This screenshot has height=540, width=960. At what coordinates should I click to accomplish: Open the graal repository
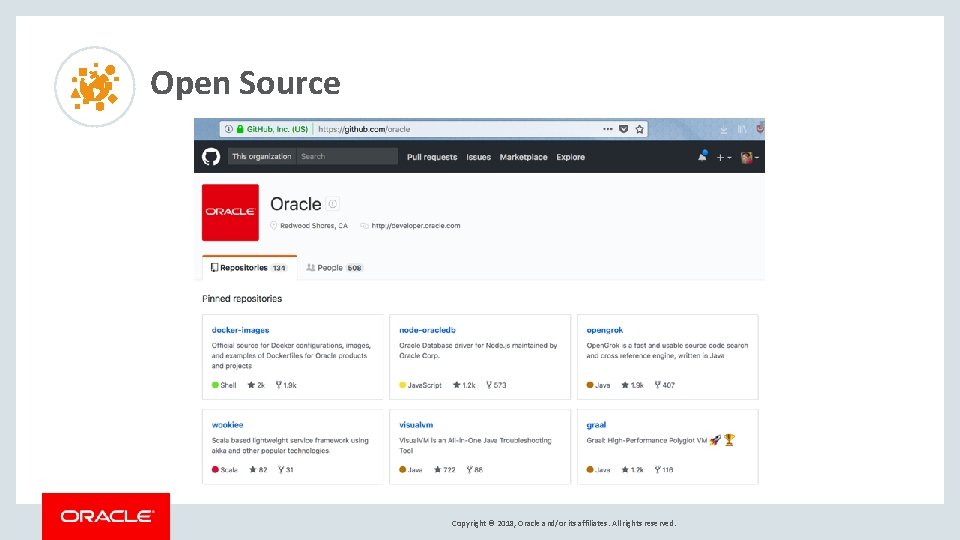coord(596,424)
